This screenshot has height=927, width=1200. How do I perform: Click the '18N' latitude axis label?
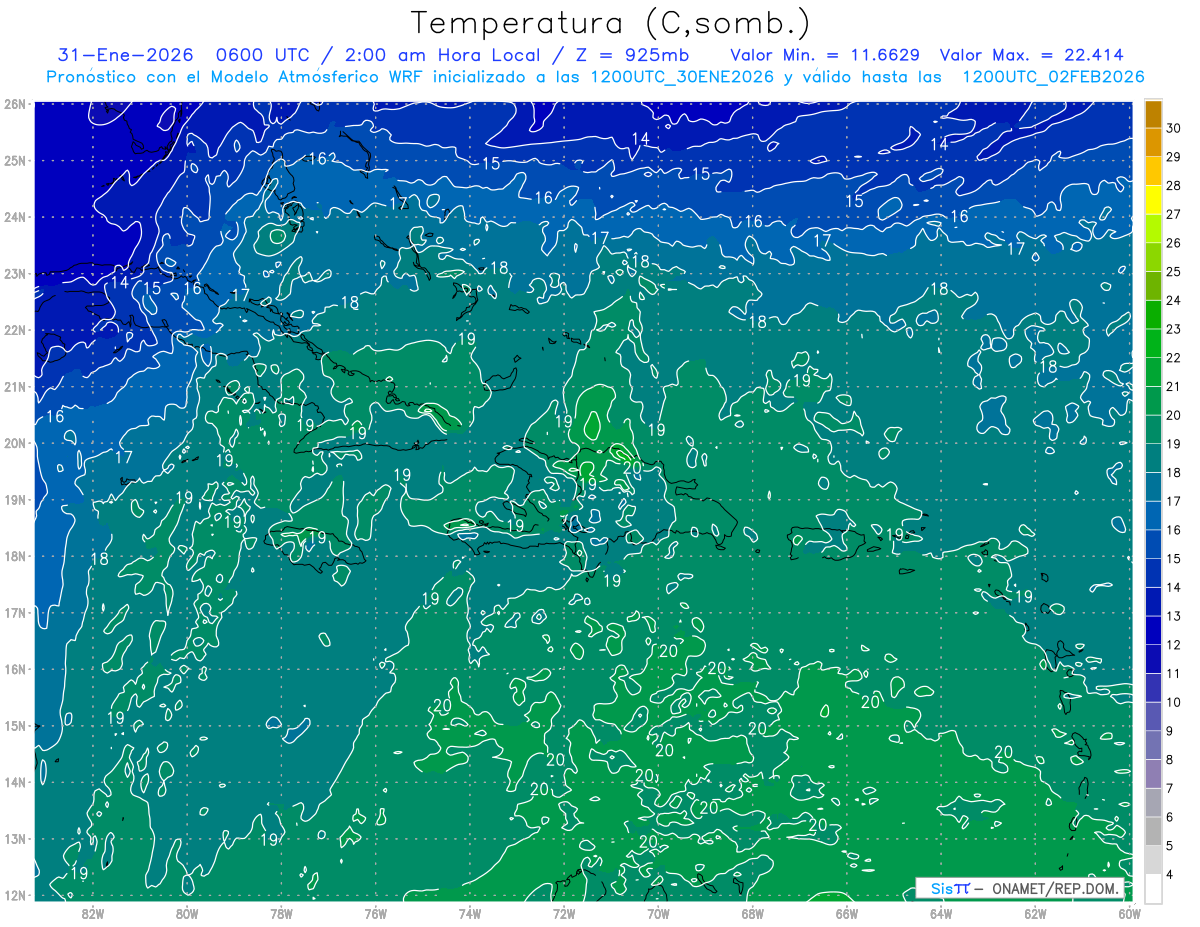tap(16, 556)
